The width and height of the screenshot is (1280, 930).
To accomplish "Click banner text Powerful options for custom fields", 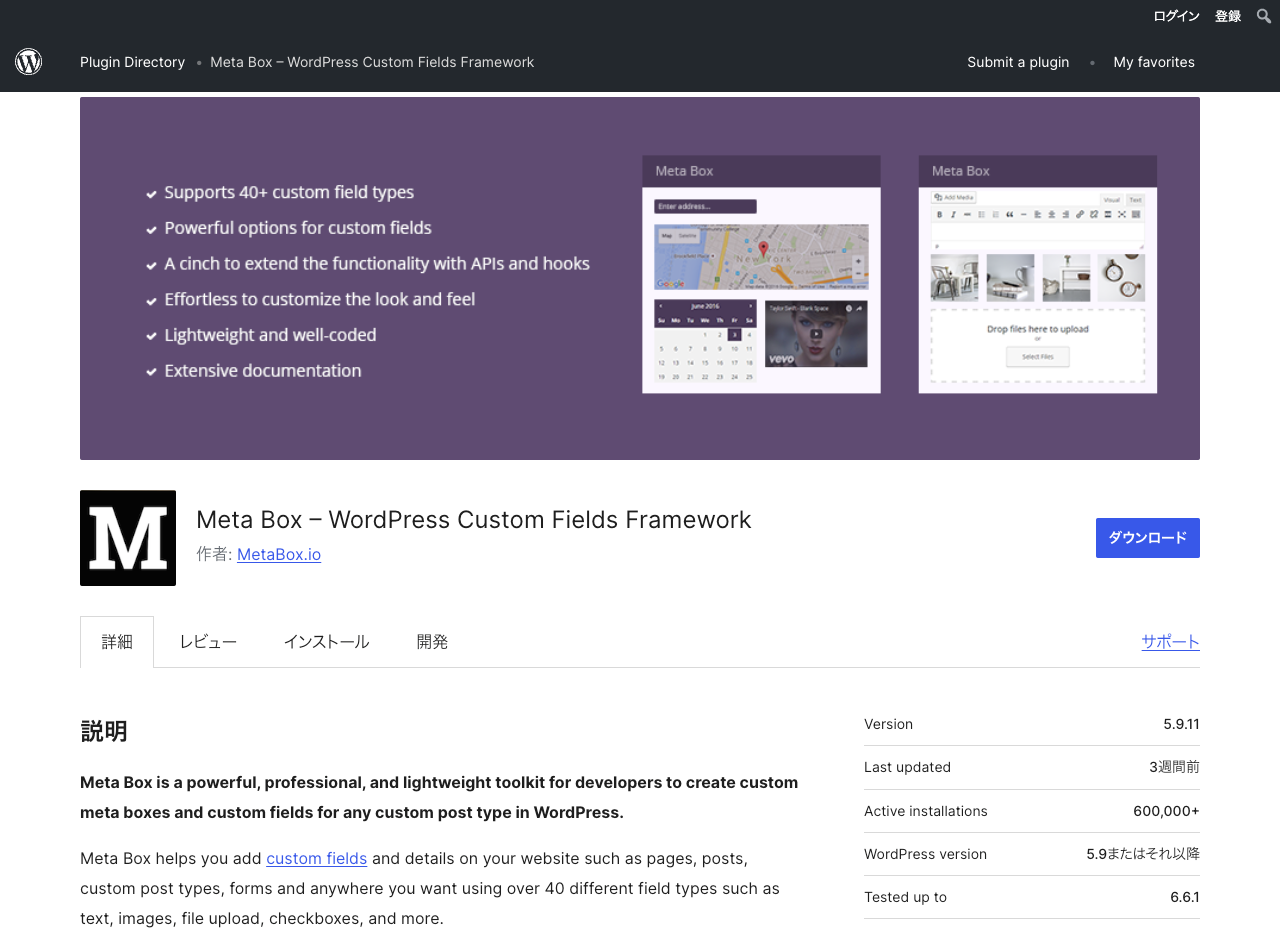I will coord(298,228).
